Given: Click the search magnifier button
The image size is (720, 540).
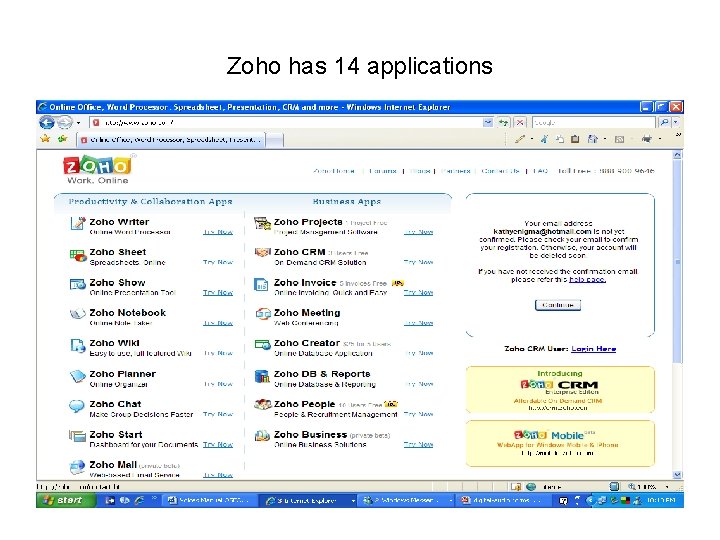Looking at the screenshot, I should coord(664,123).
